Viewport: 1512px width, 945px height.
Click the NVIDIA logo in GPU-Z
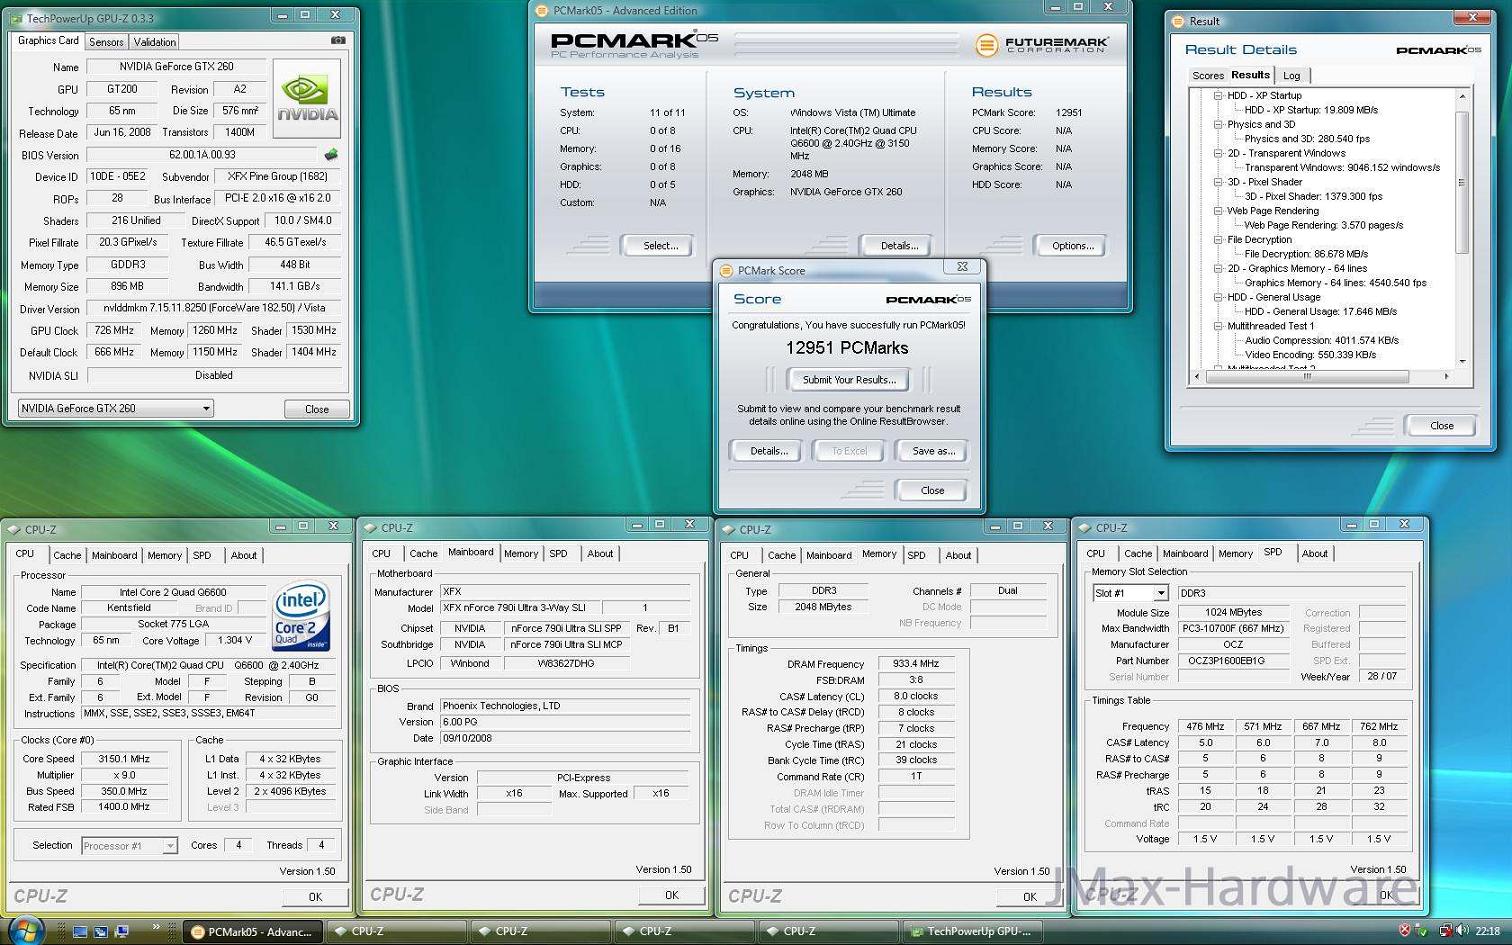pyautogui.click(x=307, y=97)
